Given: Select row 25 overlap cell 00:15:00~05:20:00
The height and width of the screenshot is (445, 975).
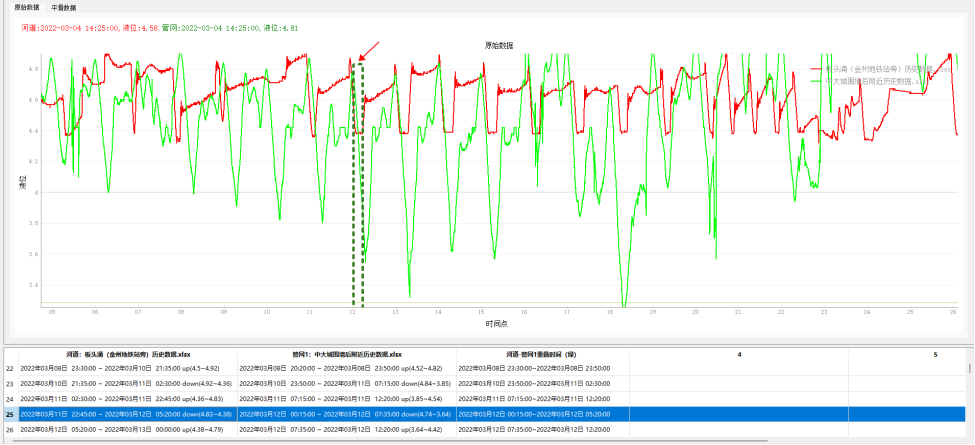Looking at the screenshot, I should pos(543,414).
